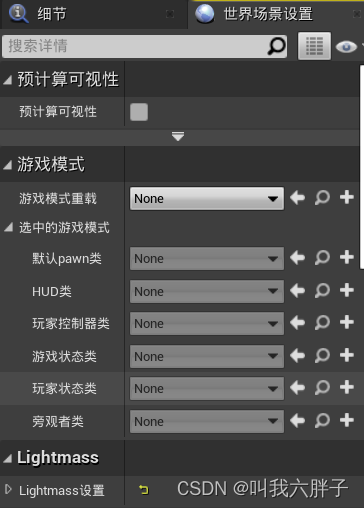Use selected asset arrow for 玩家状态类
The image size is (364, 508).
click(297, 388)
